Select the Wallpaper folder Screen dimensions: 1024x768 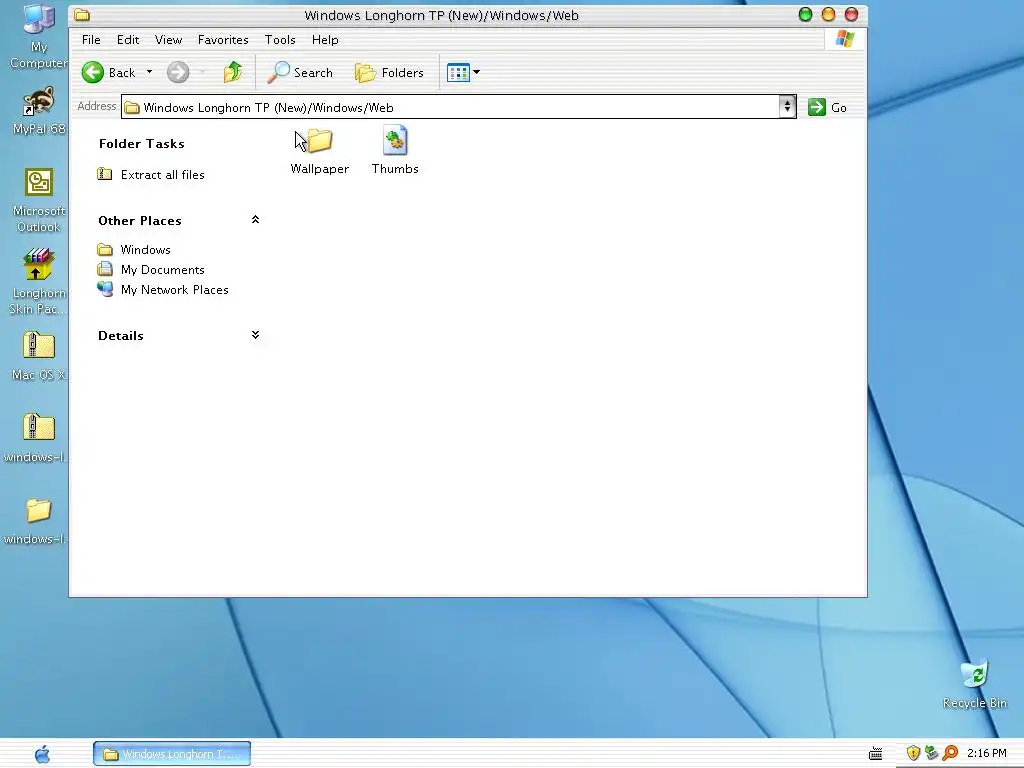coord(319,152)
